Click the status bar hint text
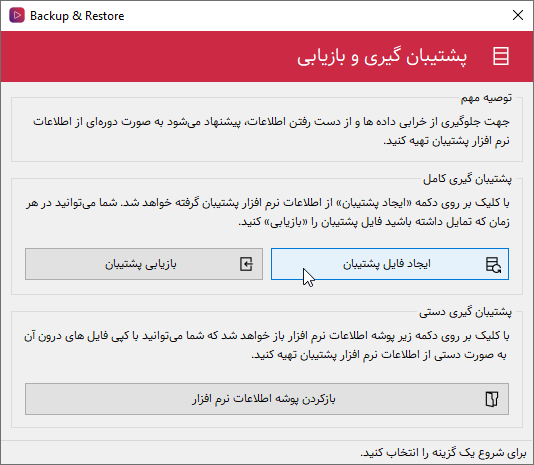This screenshot has height=465, width=534. 443,453
